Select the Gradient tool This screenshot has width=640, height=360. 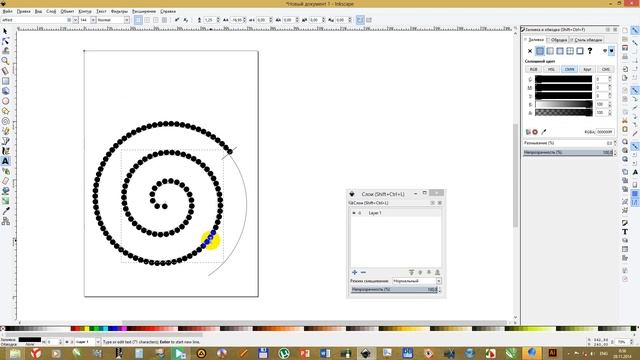5,201
